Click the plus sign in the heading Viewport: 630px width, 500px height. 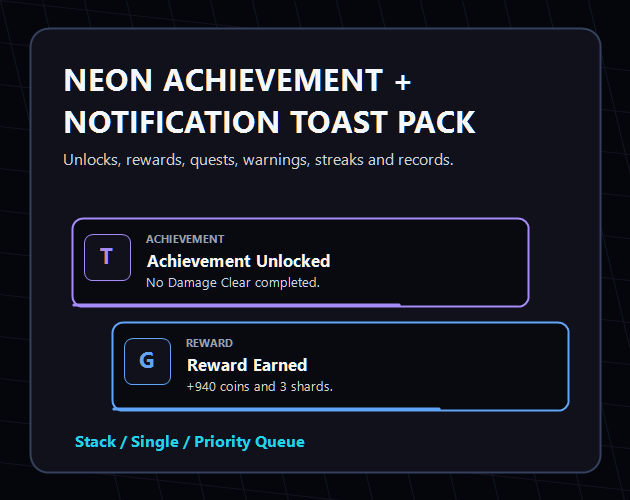403,82
